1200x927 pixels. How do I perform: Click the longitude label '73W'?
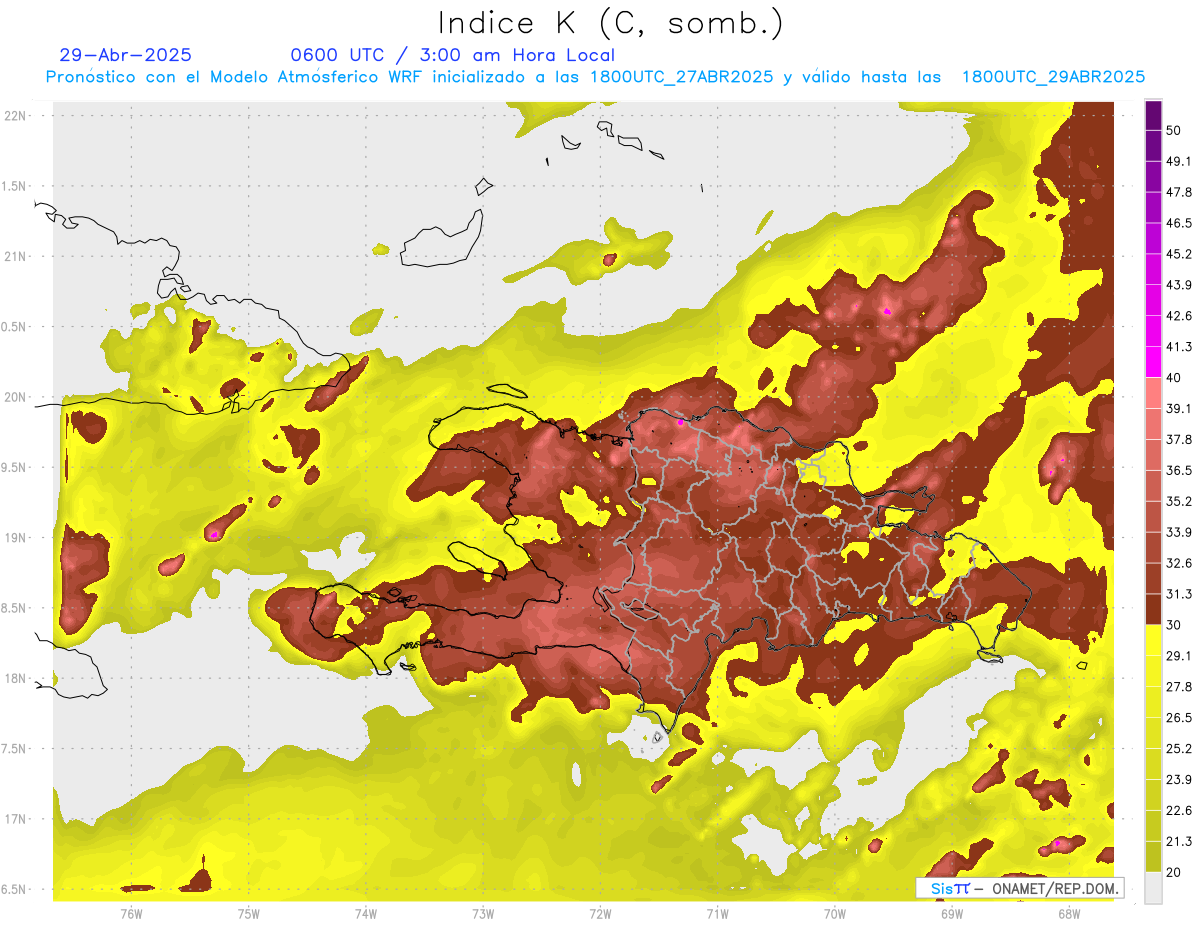point(483,913)
